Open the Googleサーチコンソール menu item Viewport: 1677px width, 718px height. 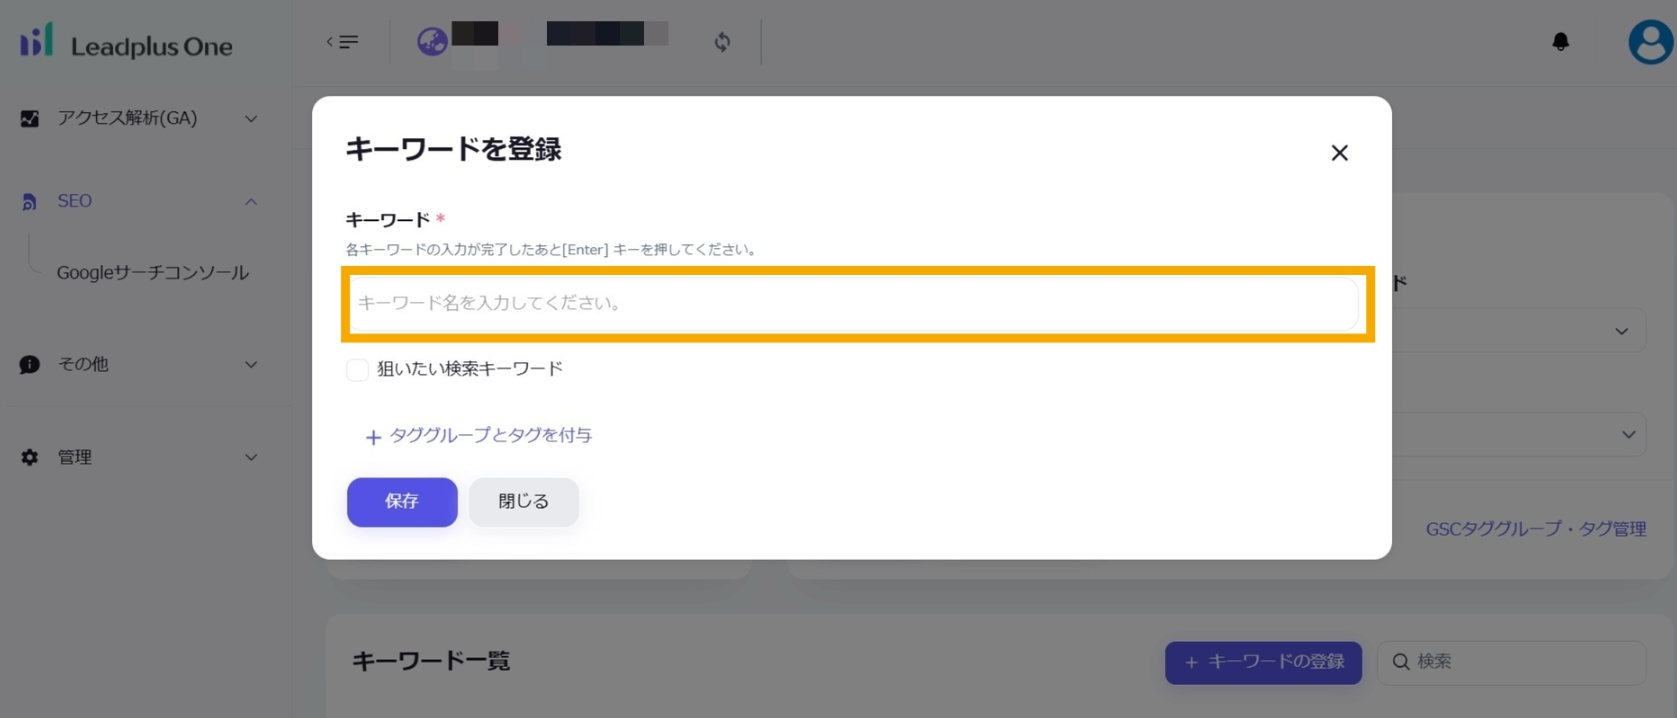[152, 273]
